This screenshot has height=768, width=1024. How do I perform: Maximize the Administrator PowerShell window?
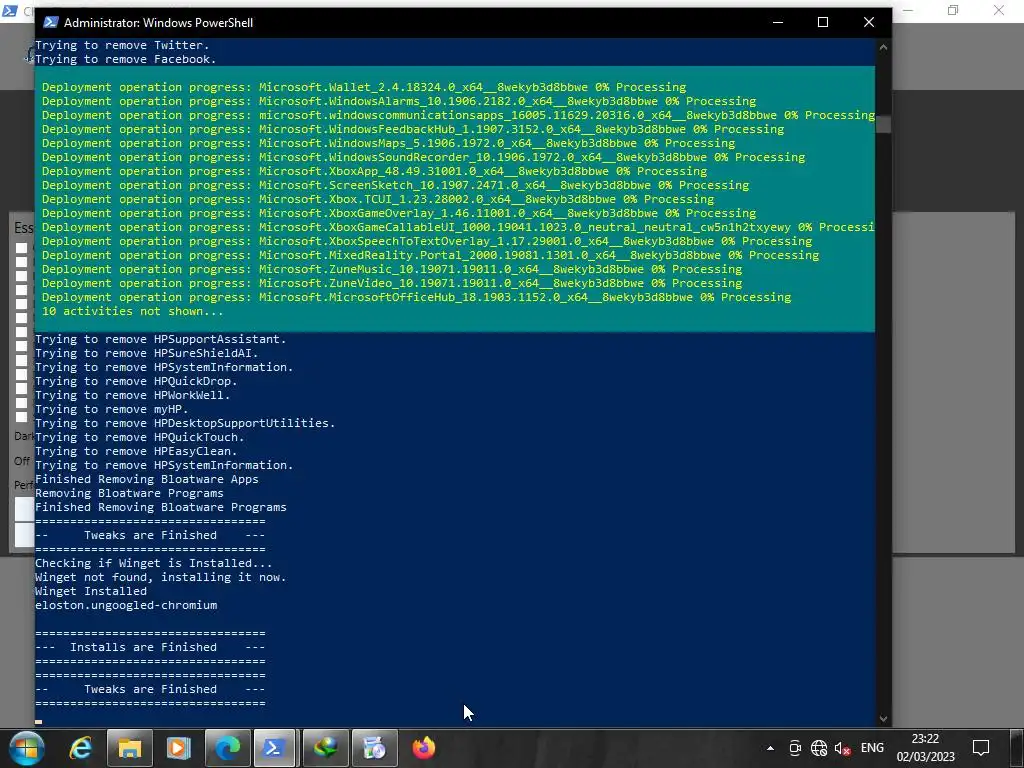point(823,22)
